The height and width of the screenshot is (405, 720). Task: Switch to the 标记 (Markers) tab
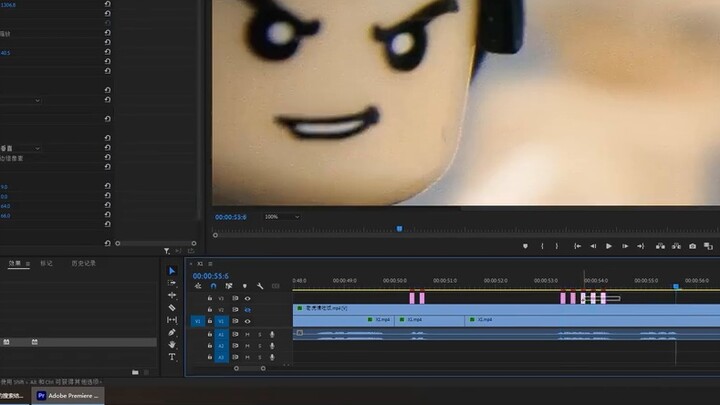(46, 263)
